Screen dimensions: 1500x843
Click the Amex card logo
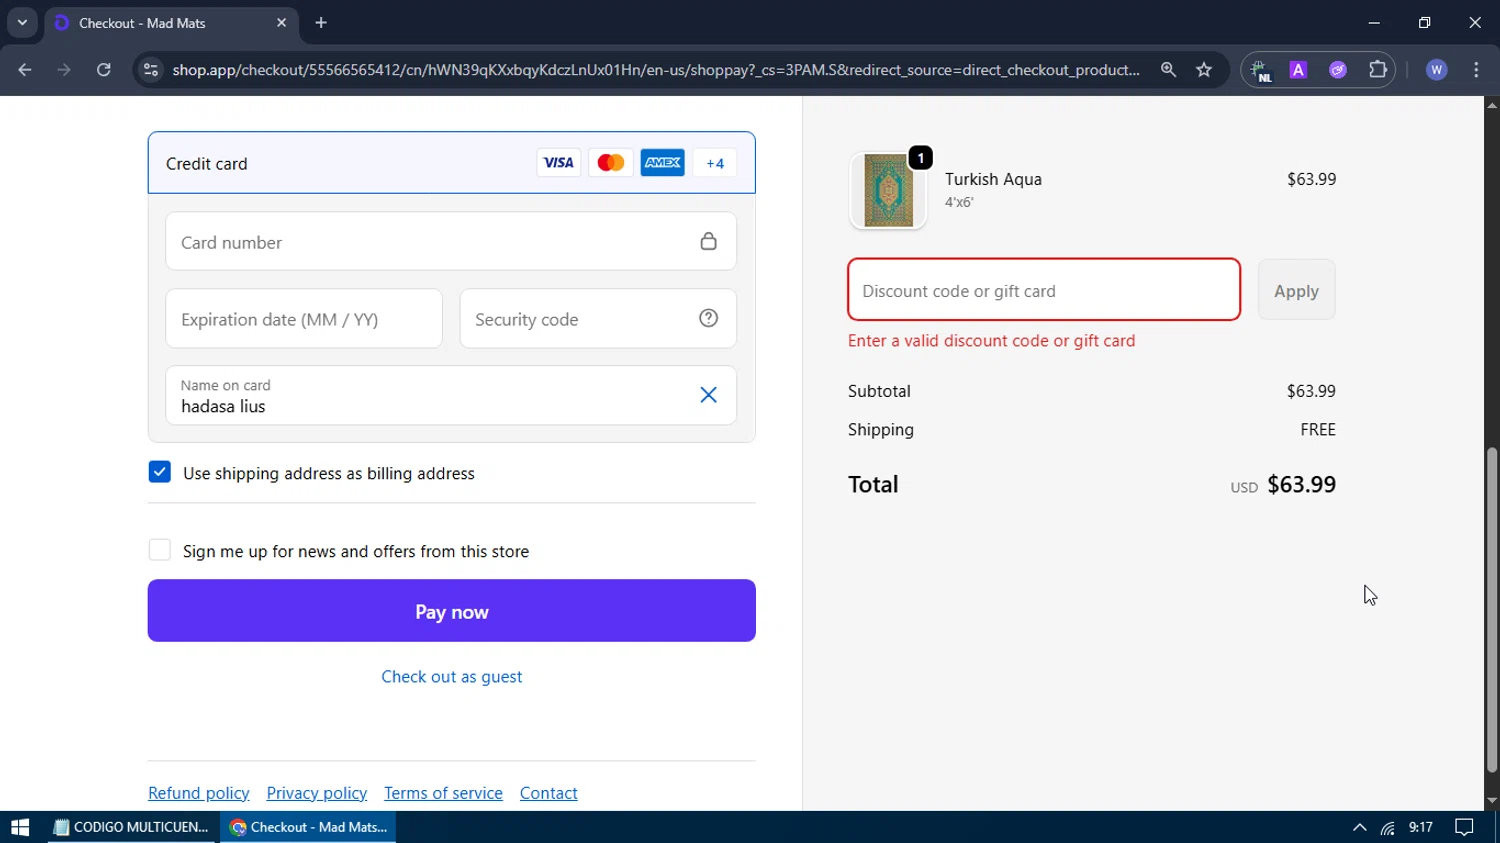click(x=663, y=163)
